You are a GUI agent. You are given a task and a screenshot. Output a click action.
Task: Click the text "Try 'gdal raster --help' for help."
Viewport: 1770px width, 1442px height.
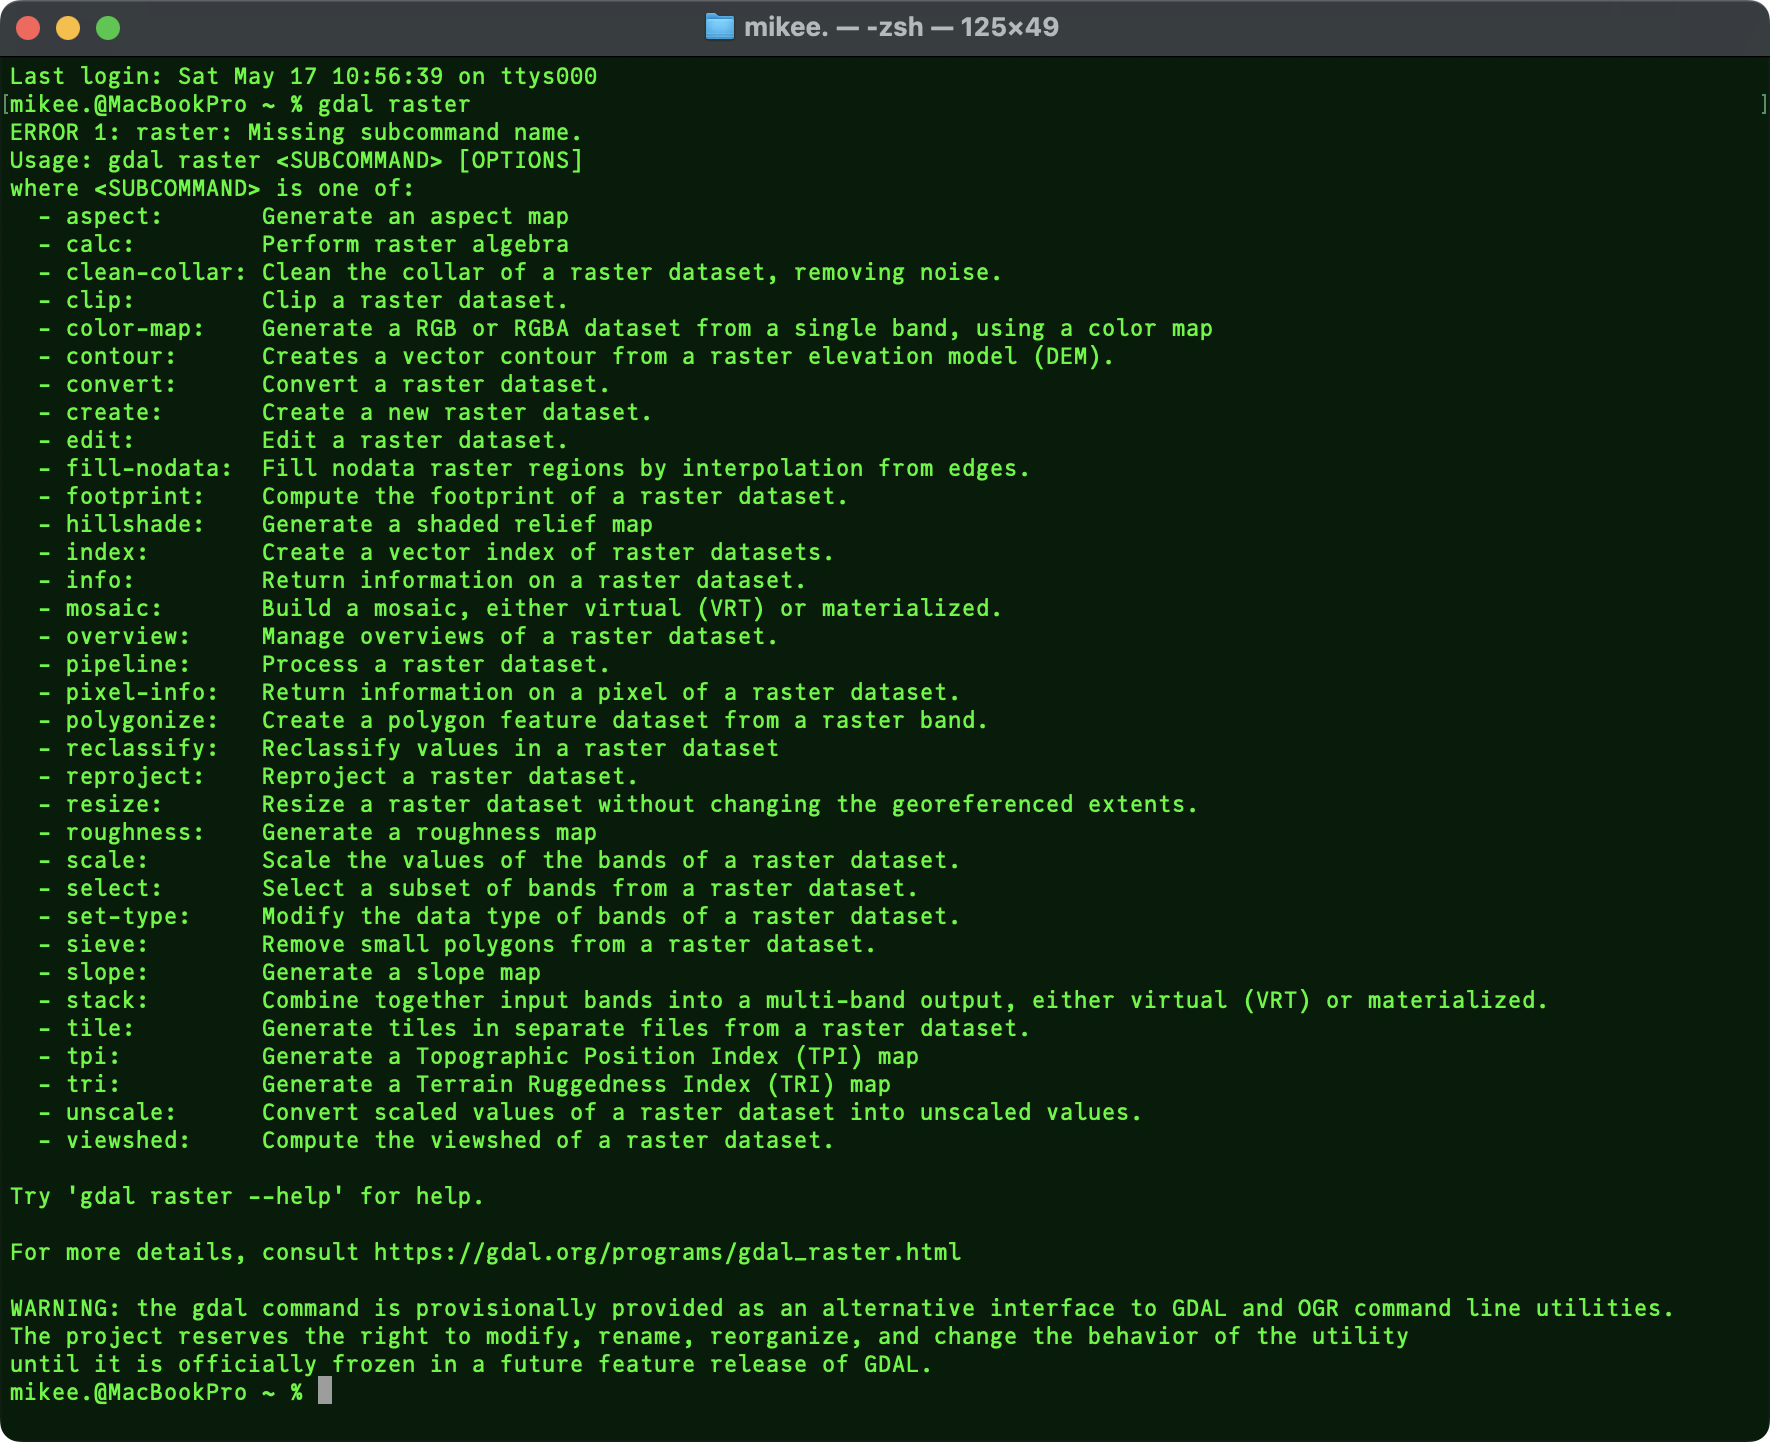[247, 1196]
